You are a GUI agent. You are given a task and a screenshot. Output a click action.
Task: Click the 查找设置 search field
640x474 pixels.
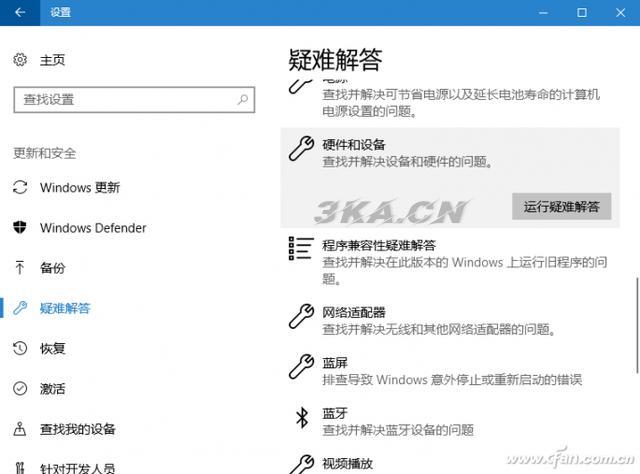click(x=134, y=100)
